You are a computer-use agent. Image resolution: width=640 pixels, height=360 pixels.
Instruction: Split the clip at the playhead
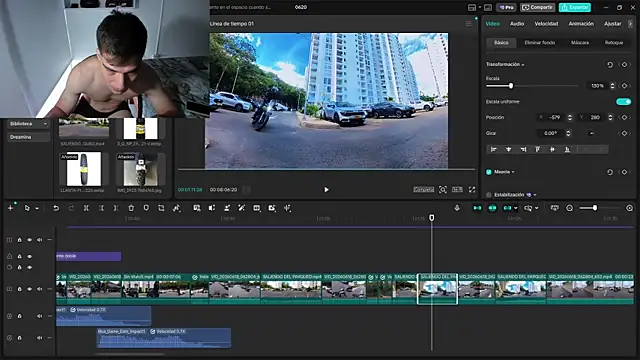point(86,208)
